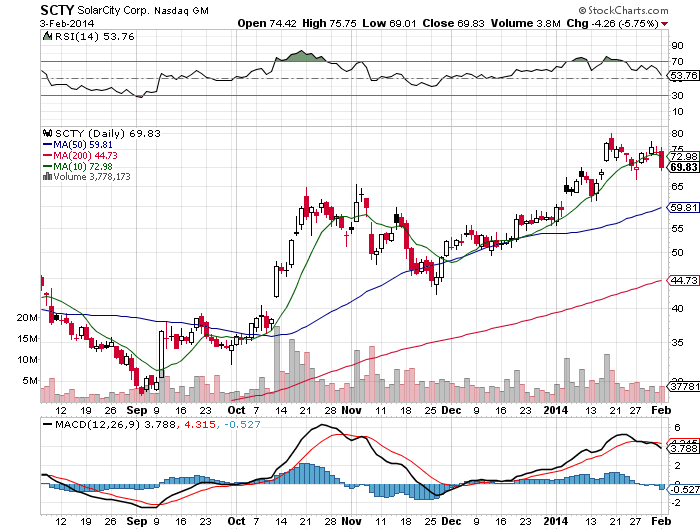
Task: Click the 90 label on the RSI axis
Action: (x=677, y=46)
